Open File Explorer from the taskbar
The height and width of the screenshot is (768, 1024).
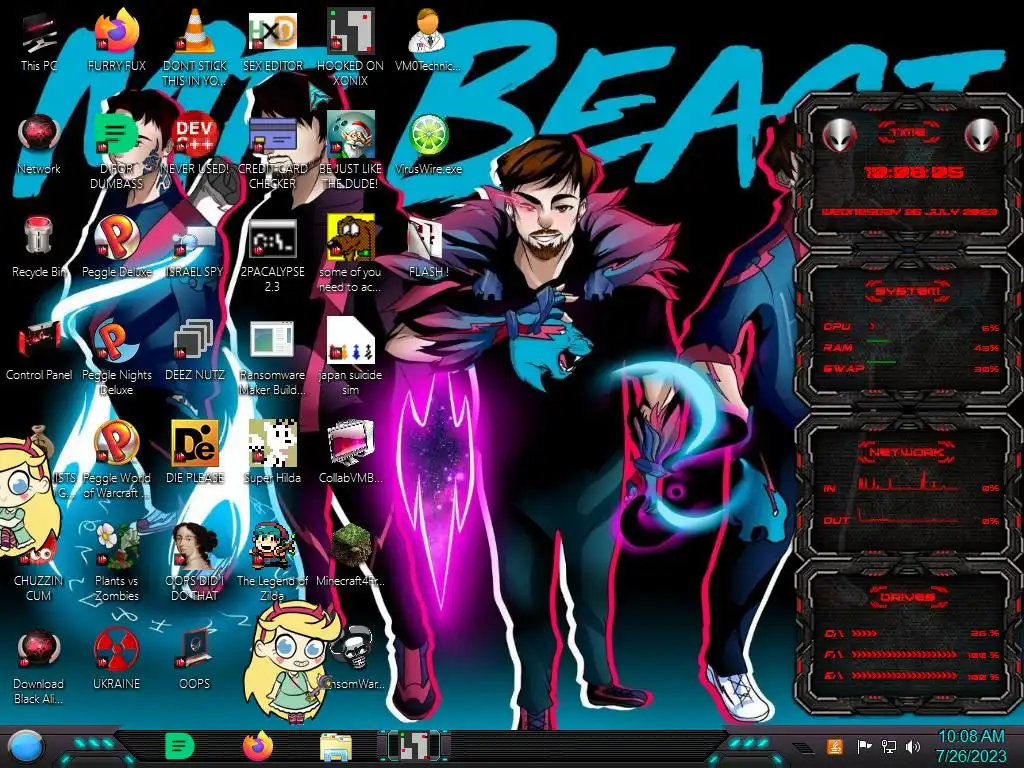336,747
